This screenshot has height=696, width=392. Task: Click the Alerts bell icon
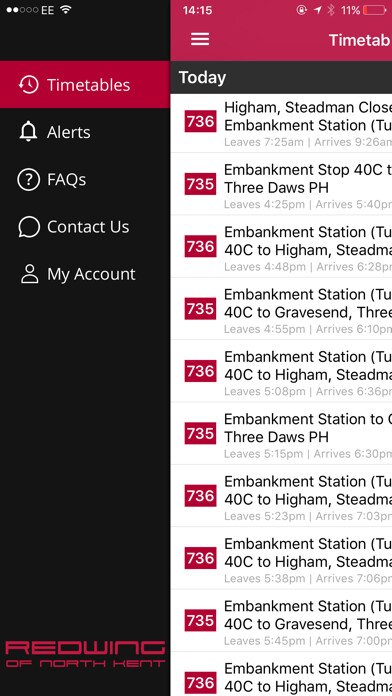pos(28,132)
